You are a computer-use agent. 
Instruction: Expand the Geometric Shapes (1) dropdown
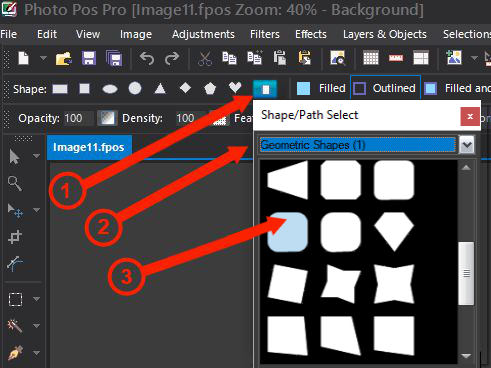click(467, 145)
